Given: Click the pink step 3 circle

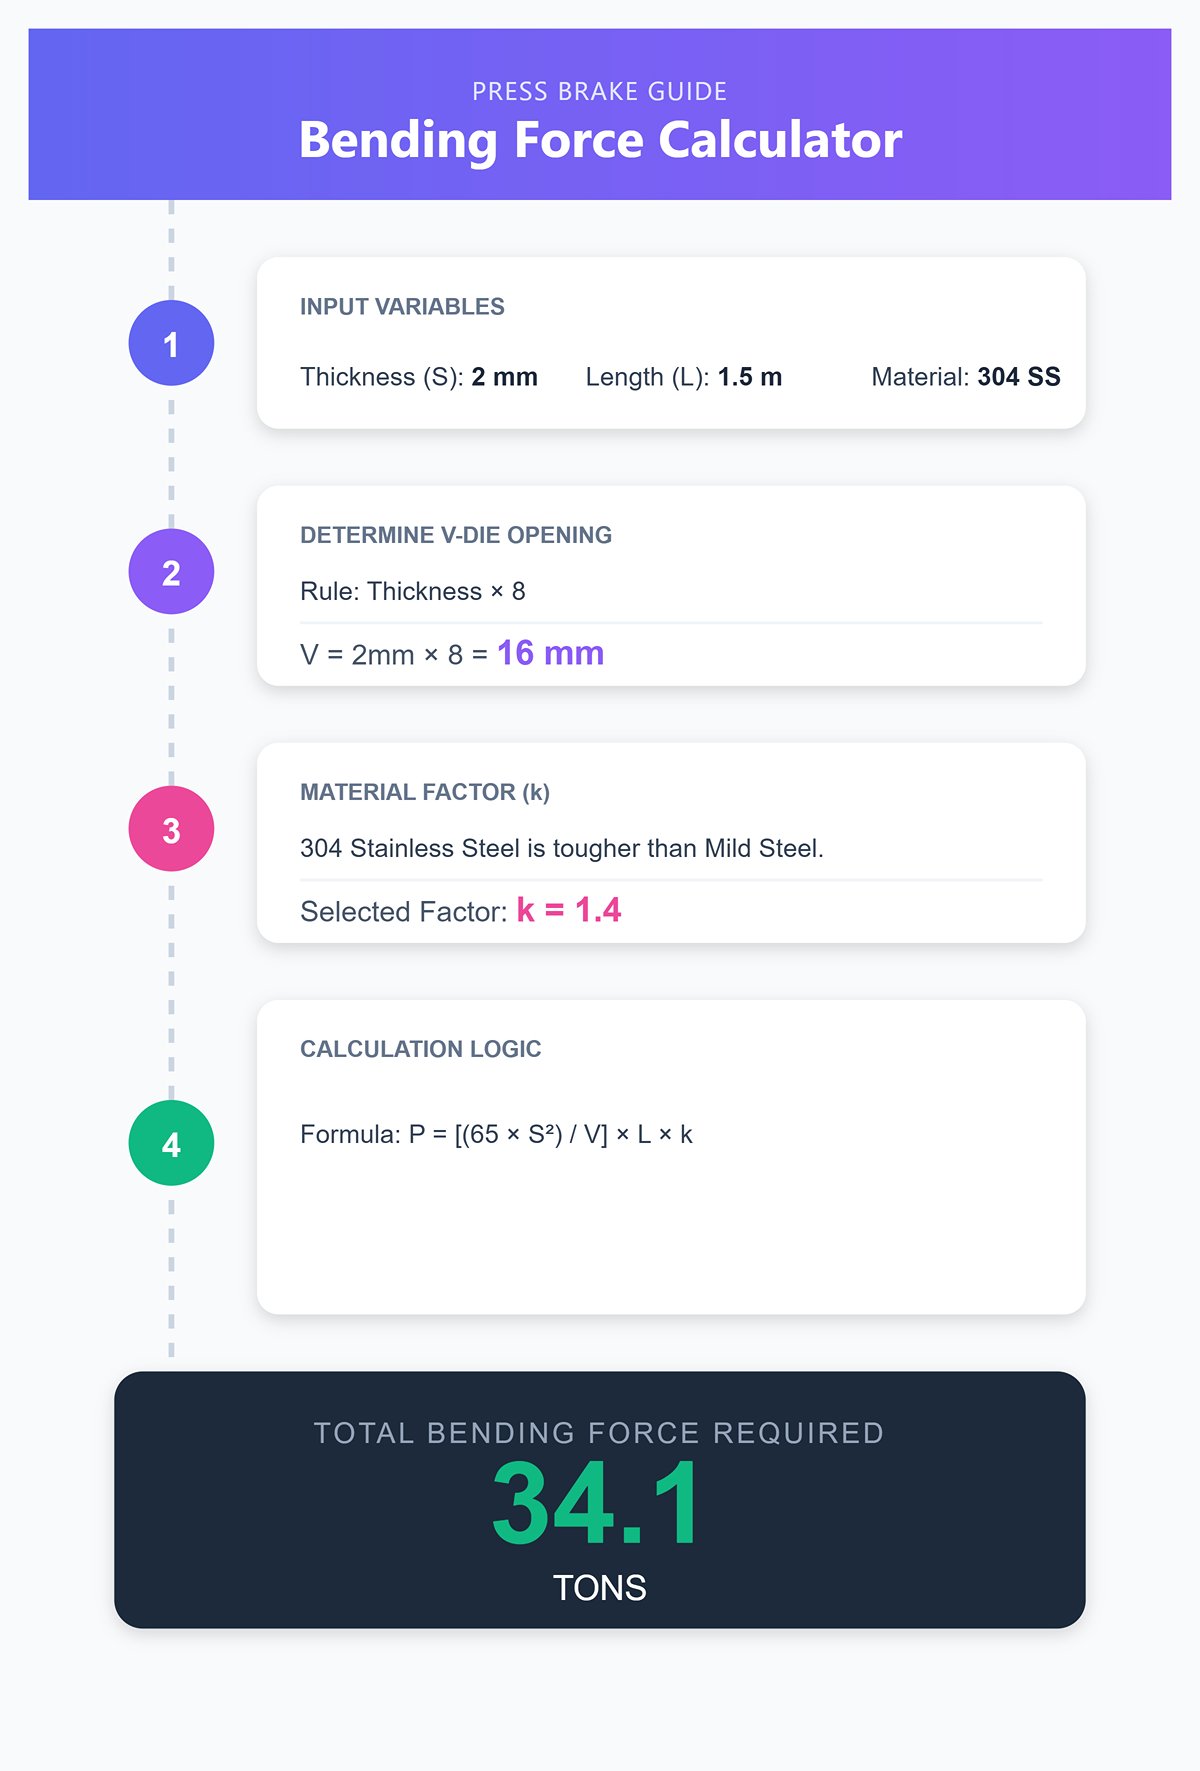Looking at the screenshot, I should [171, 829].
